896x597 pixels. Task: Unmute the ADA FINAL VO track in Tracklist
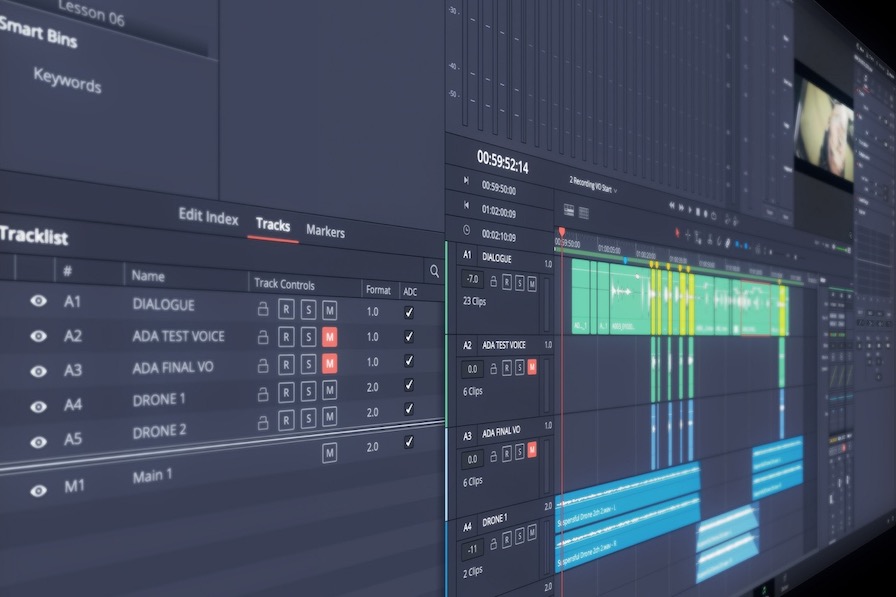point(330,363)
